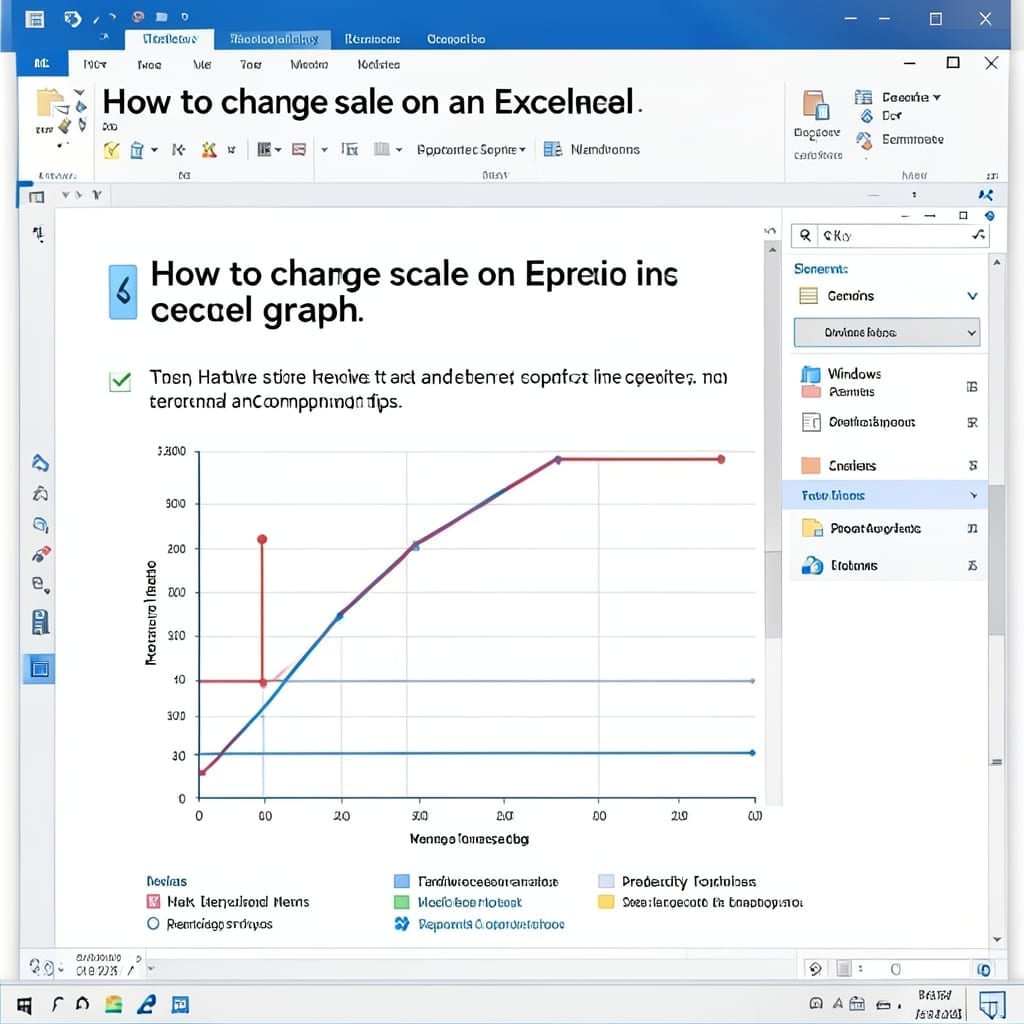Click the blue diamond icon in the side panel header

(990, 216)
